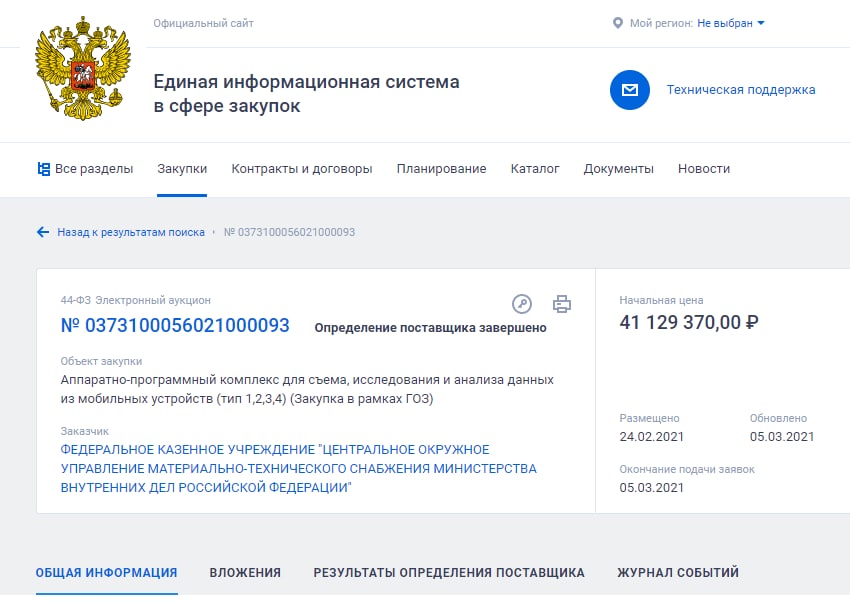Screen dimensions: 850x606
Task: Open Техническая поддержка link
Action: 740,90
